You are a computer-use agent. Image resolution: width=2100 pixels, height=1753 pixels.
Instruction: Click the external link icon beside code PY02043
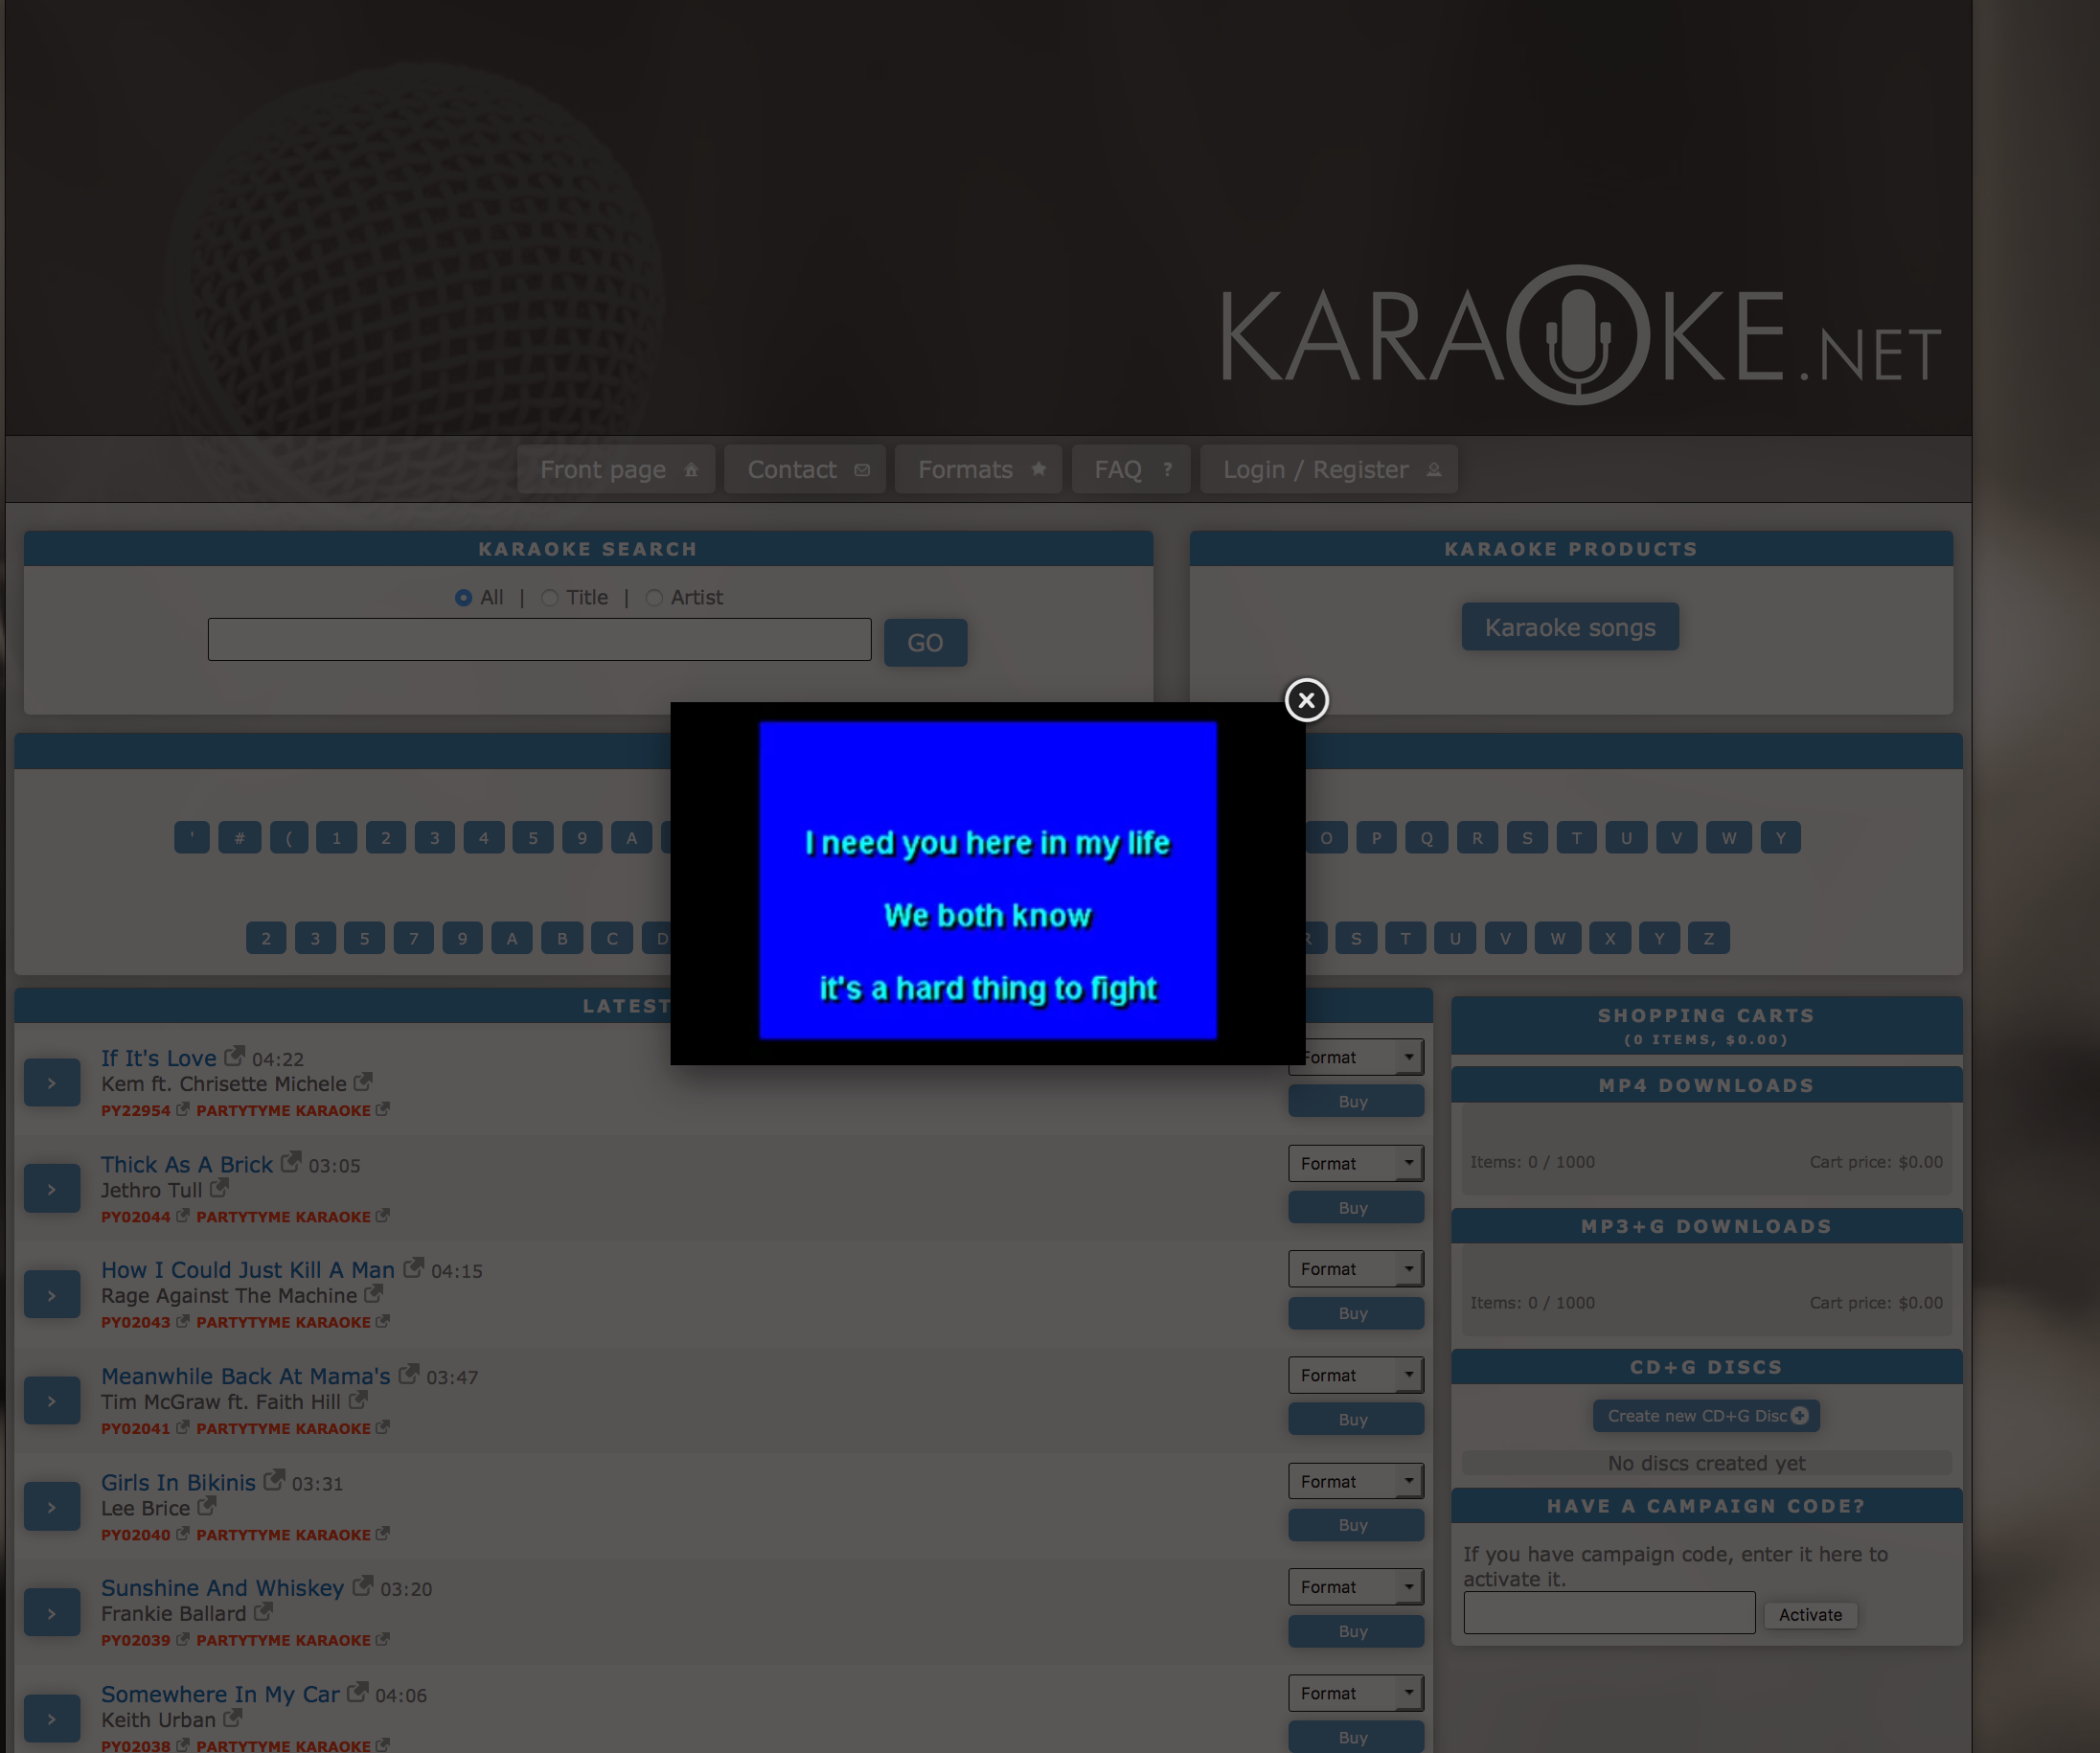click(182, 1321)
